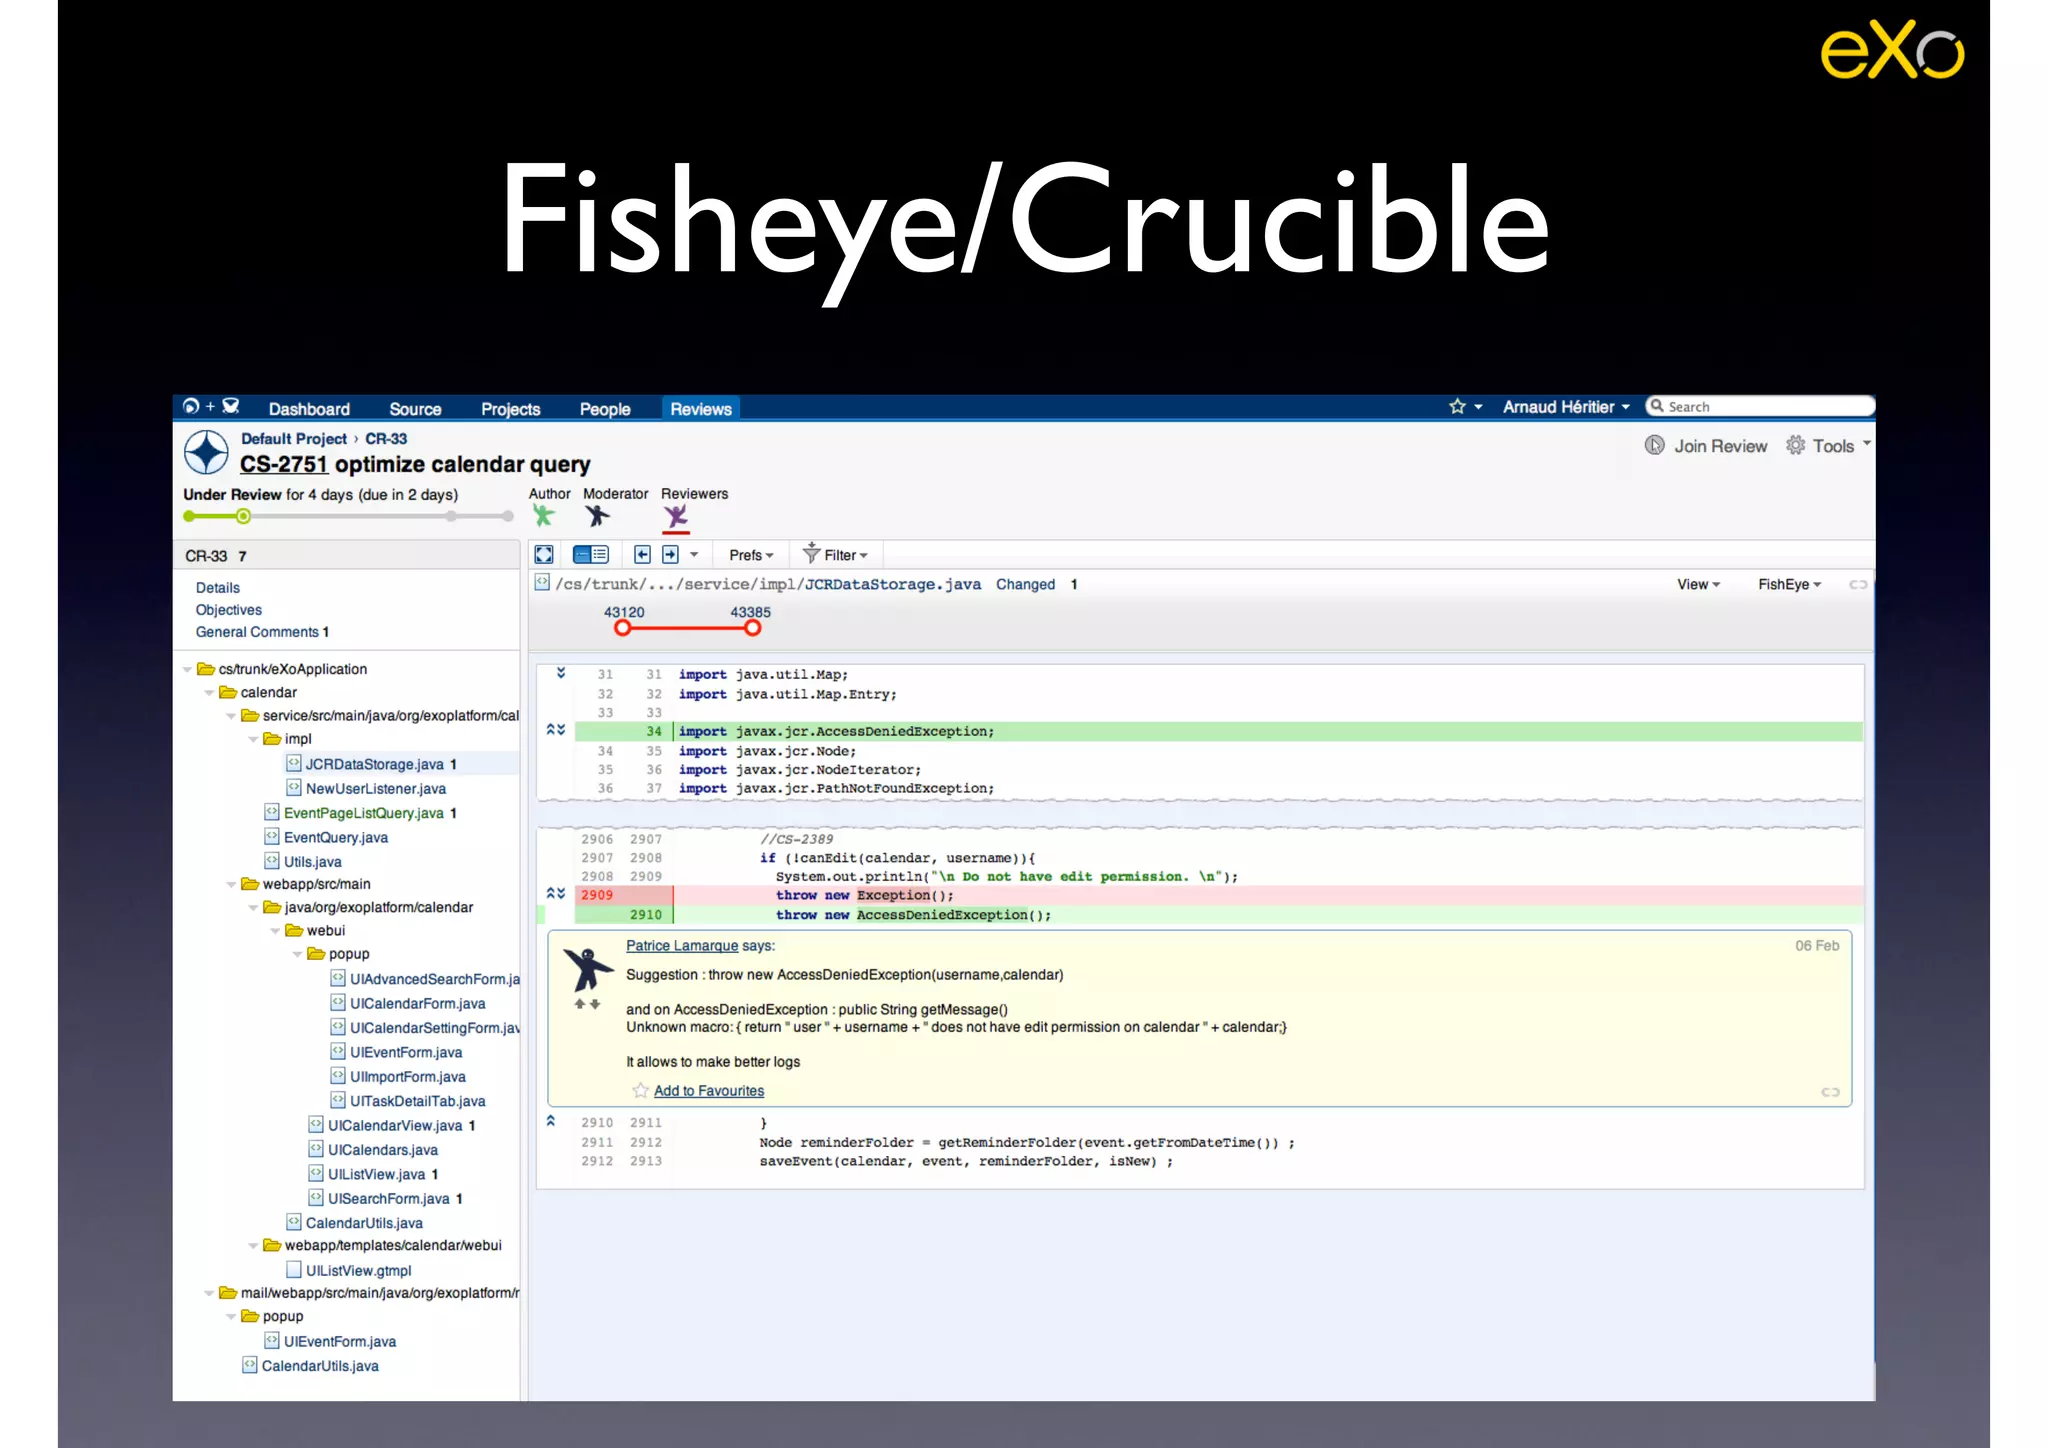
Task: Click the Join Review clock icon
Action: pos(1655,445)
